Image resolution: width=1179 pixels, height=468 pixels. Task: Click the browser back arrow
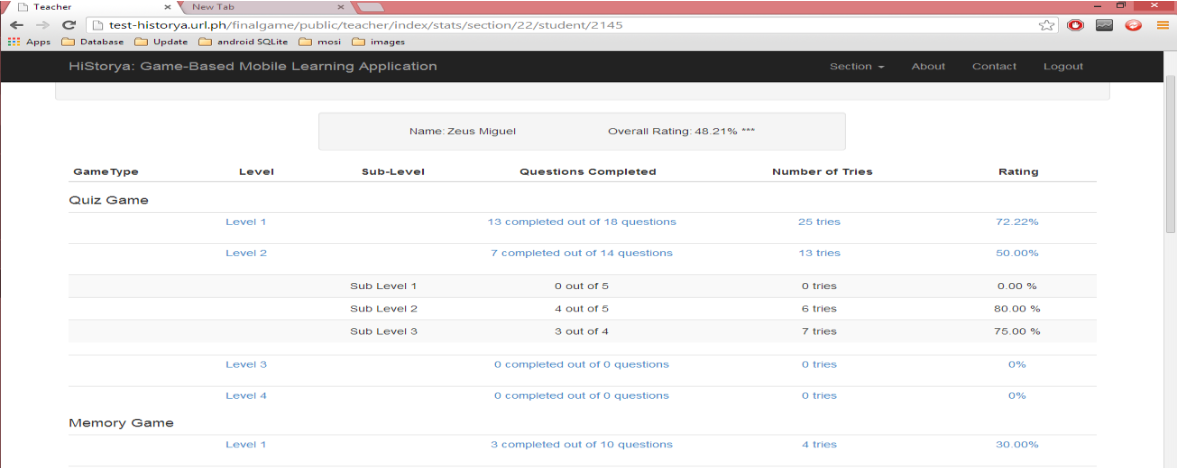[16, 25]
